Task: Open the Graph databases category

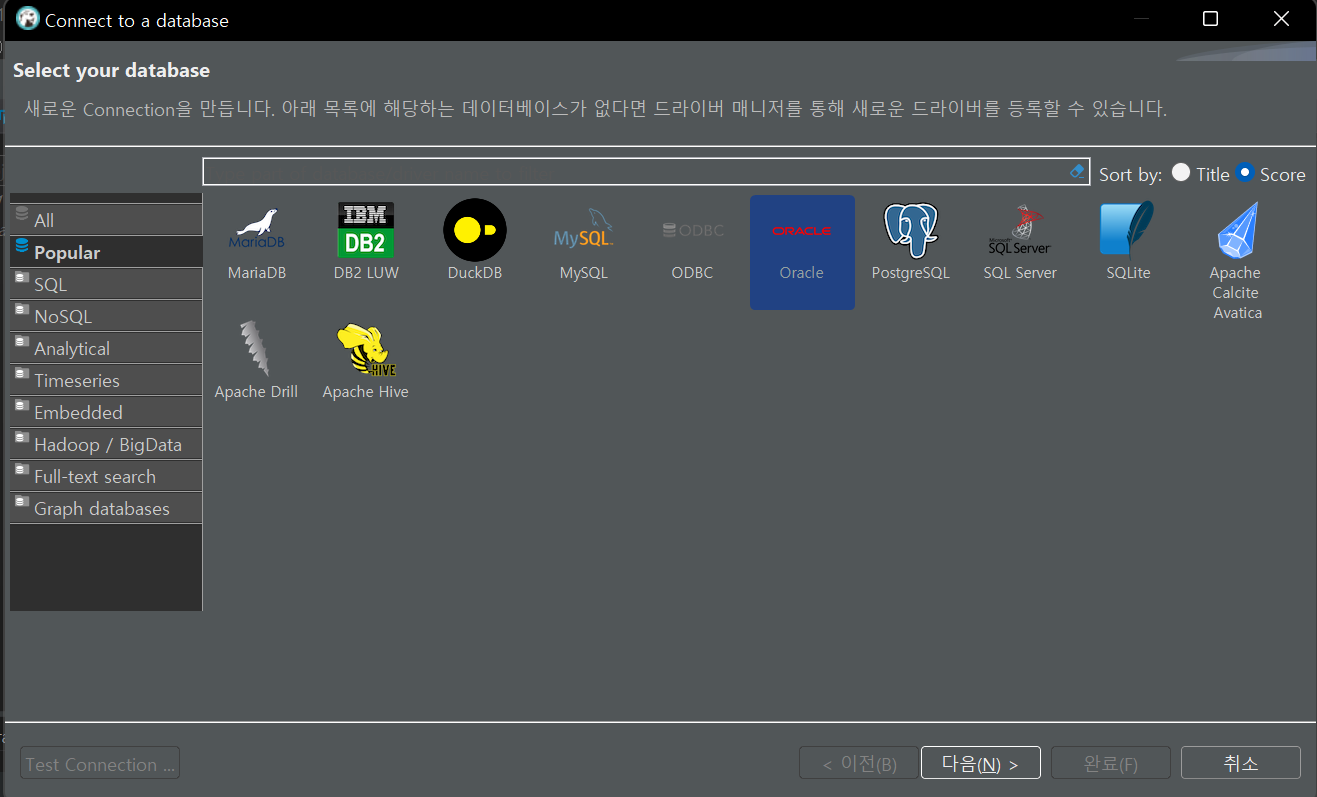Action: pyautogui.click(x=106, y=508)
